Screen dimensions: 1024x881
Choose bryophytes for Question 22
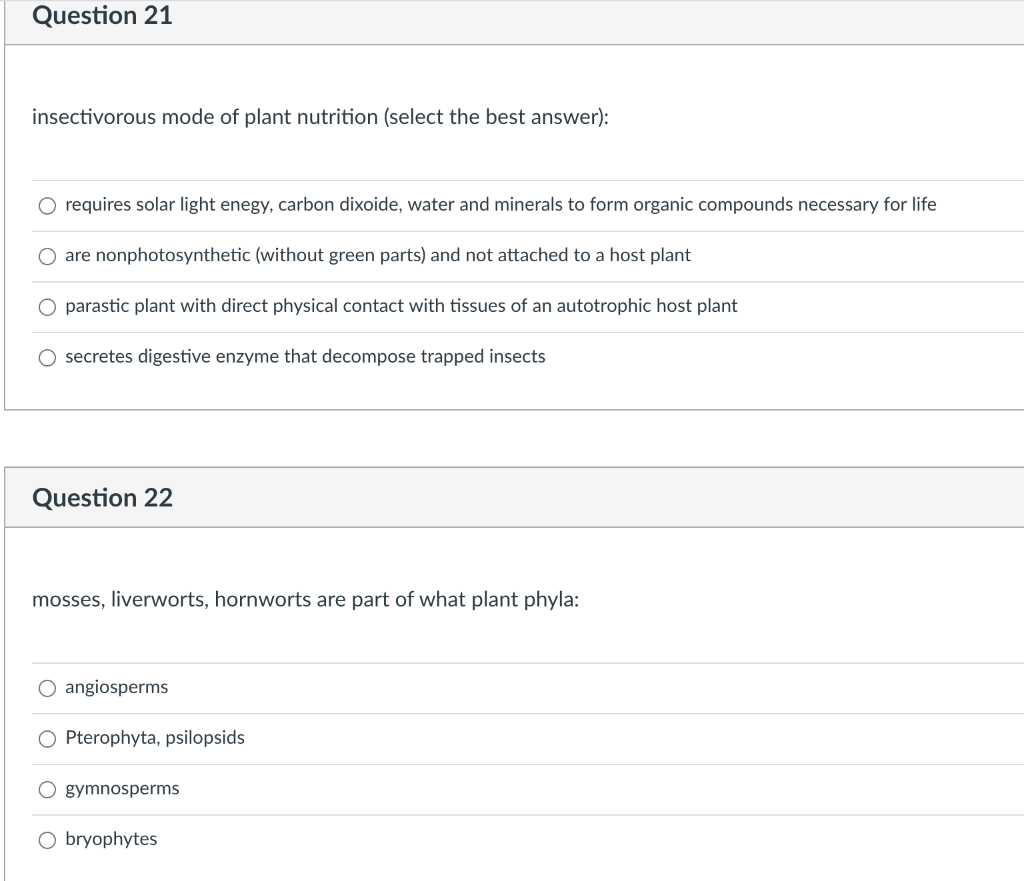47,840
